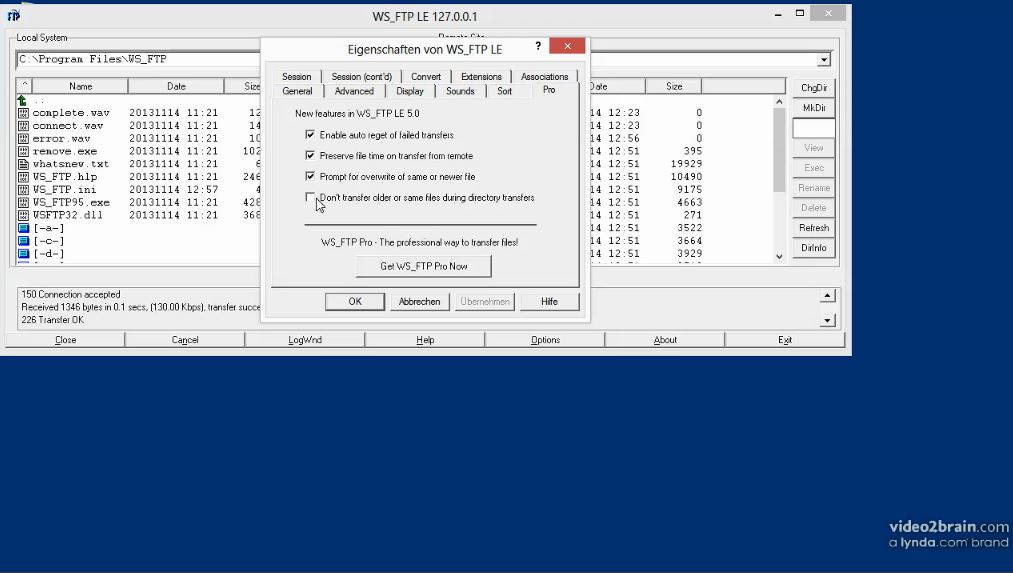Click the remote file mask input field
The image size is (1013, 573).
pos(814,128)
